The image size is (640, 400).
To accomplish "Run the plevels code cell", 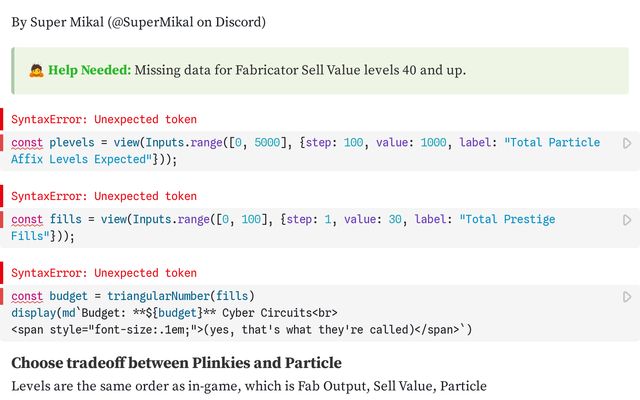I will [x=627, y=143].
